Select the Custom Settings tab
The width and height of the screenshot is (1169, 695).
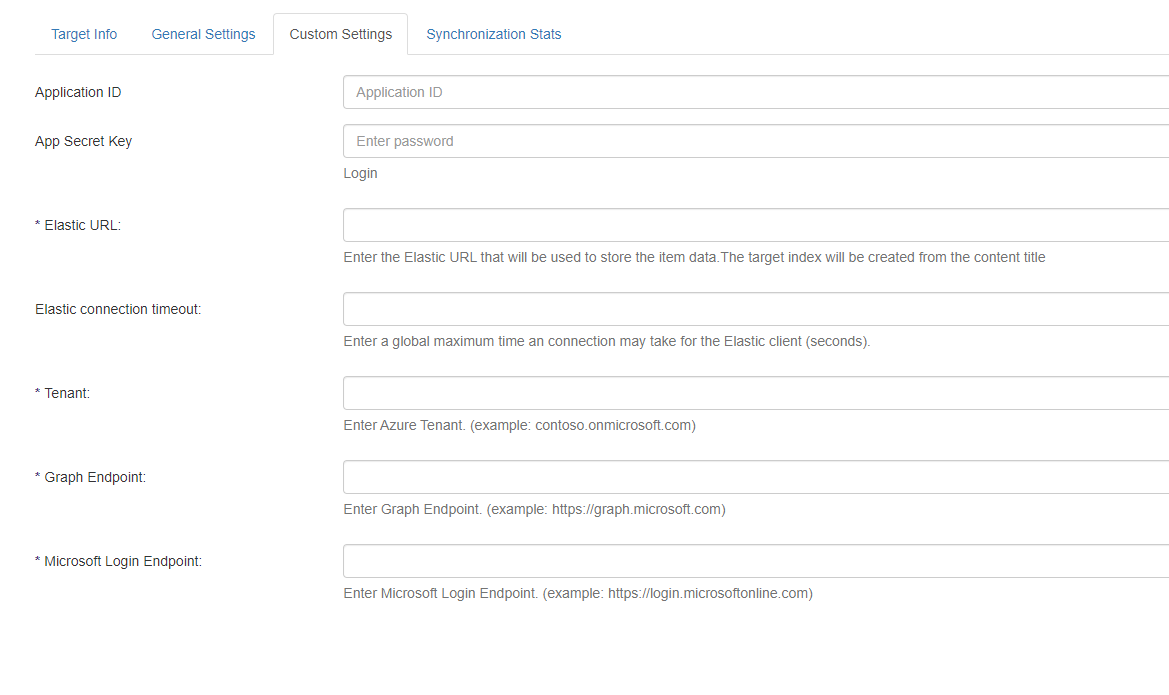340,34
